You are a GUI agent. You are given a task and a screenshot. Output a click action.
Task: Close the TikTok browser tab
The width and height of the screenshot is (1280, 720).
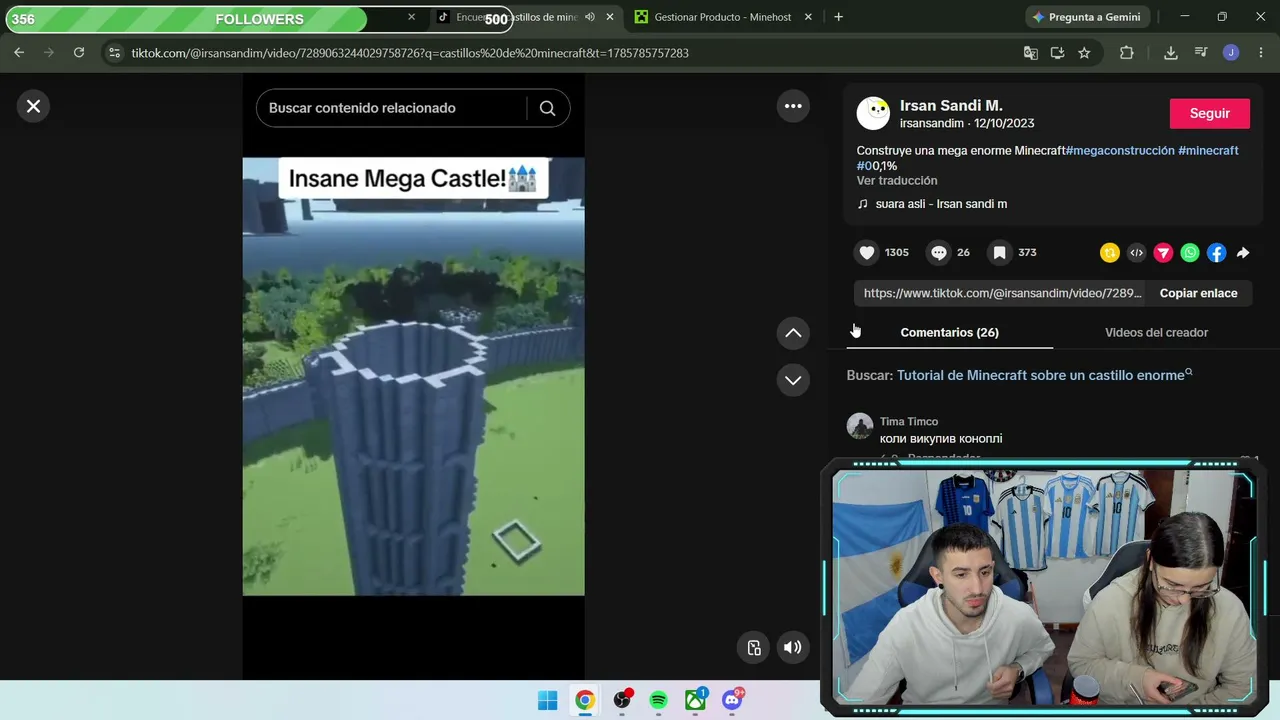click(x=610, y=17)
